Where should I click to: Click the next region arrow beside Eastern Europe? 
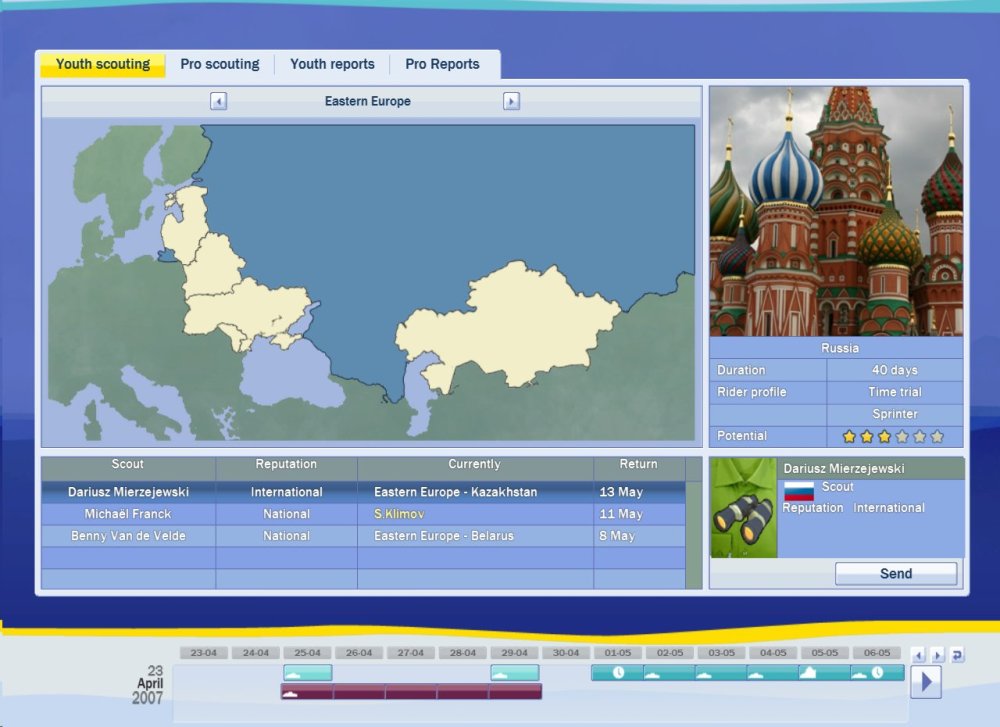coord(511,101)
